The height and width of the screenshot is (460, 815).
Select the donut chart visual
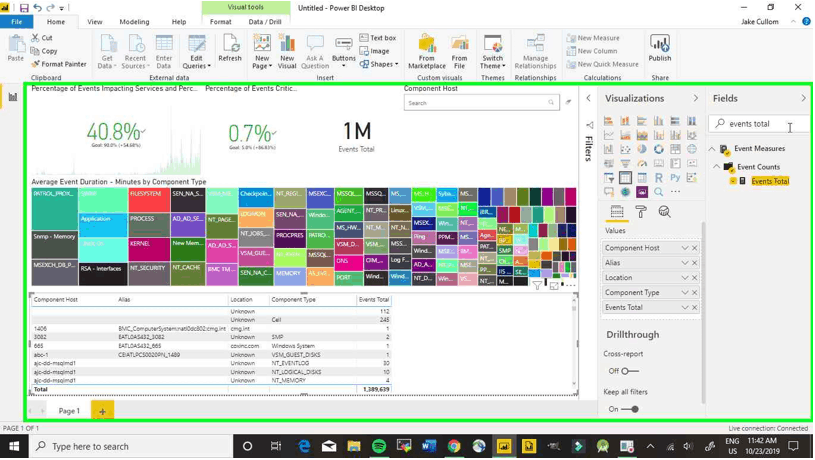click(x=659, y=149)
